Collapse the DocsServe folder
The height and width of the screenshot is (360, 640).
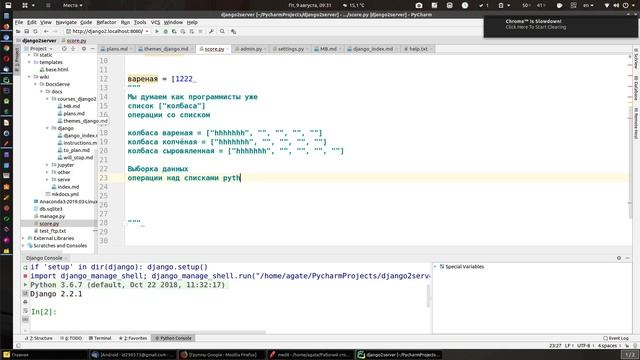[36, 84]
